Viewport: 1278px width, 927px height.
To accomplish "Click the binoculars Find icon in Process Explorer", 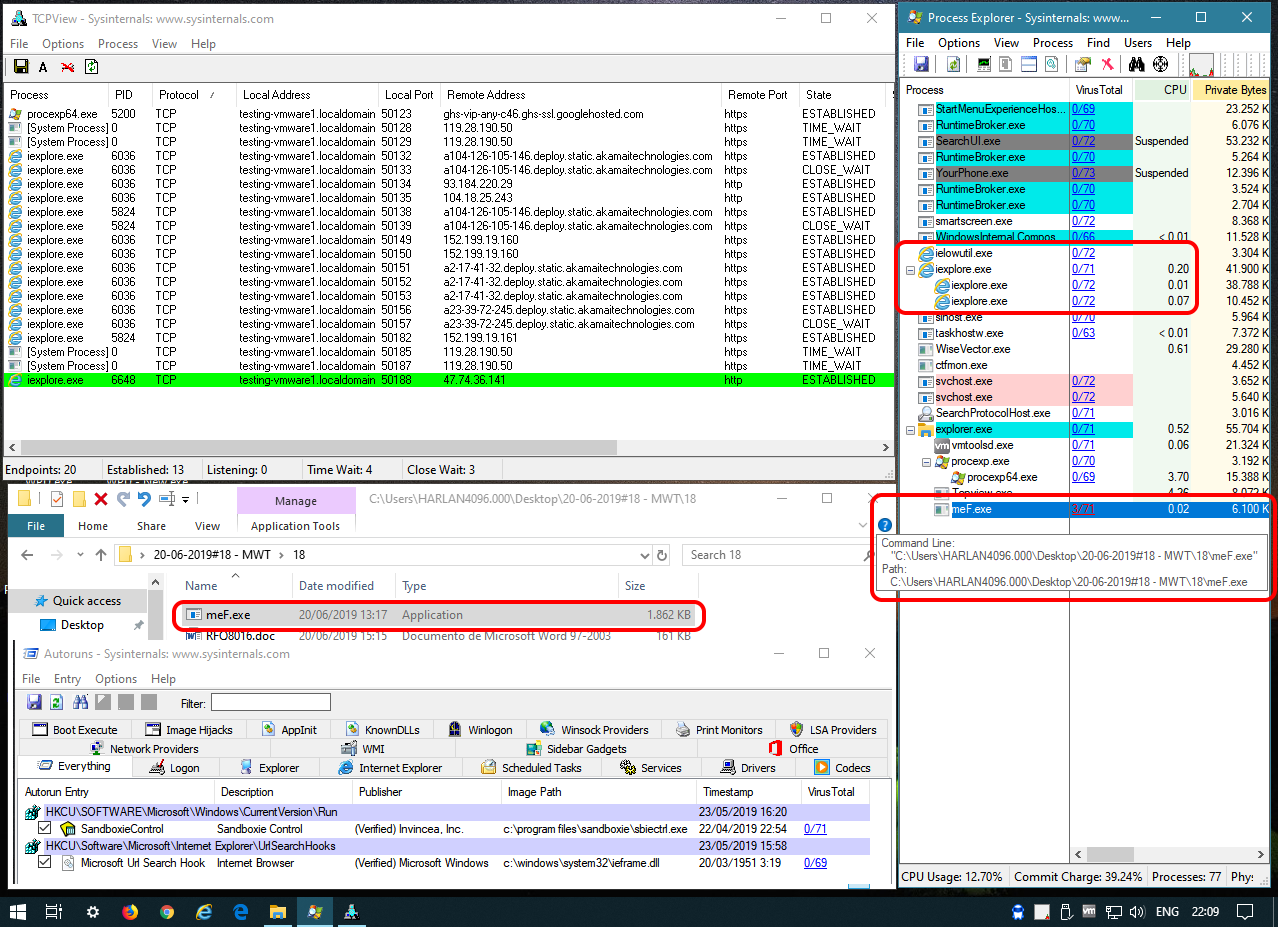I will 1137,64.
